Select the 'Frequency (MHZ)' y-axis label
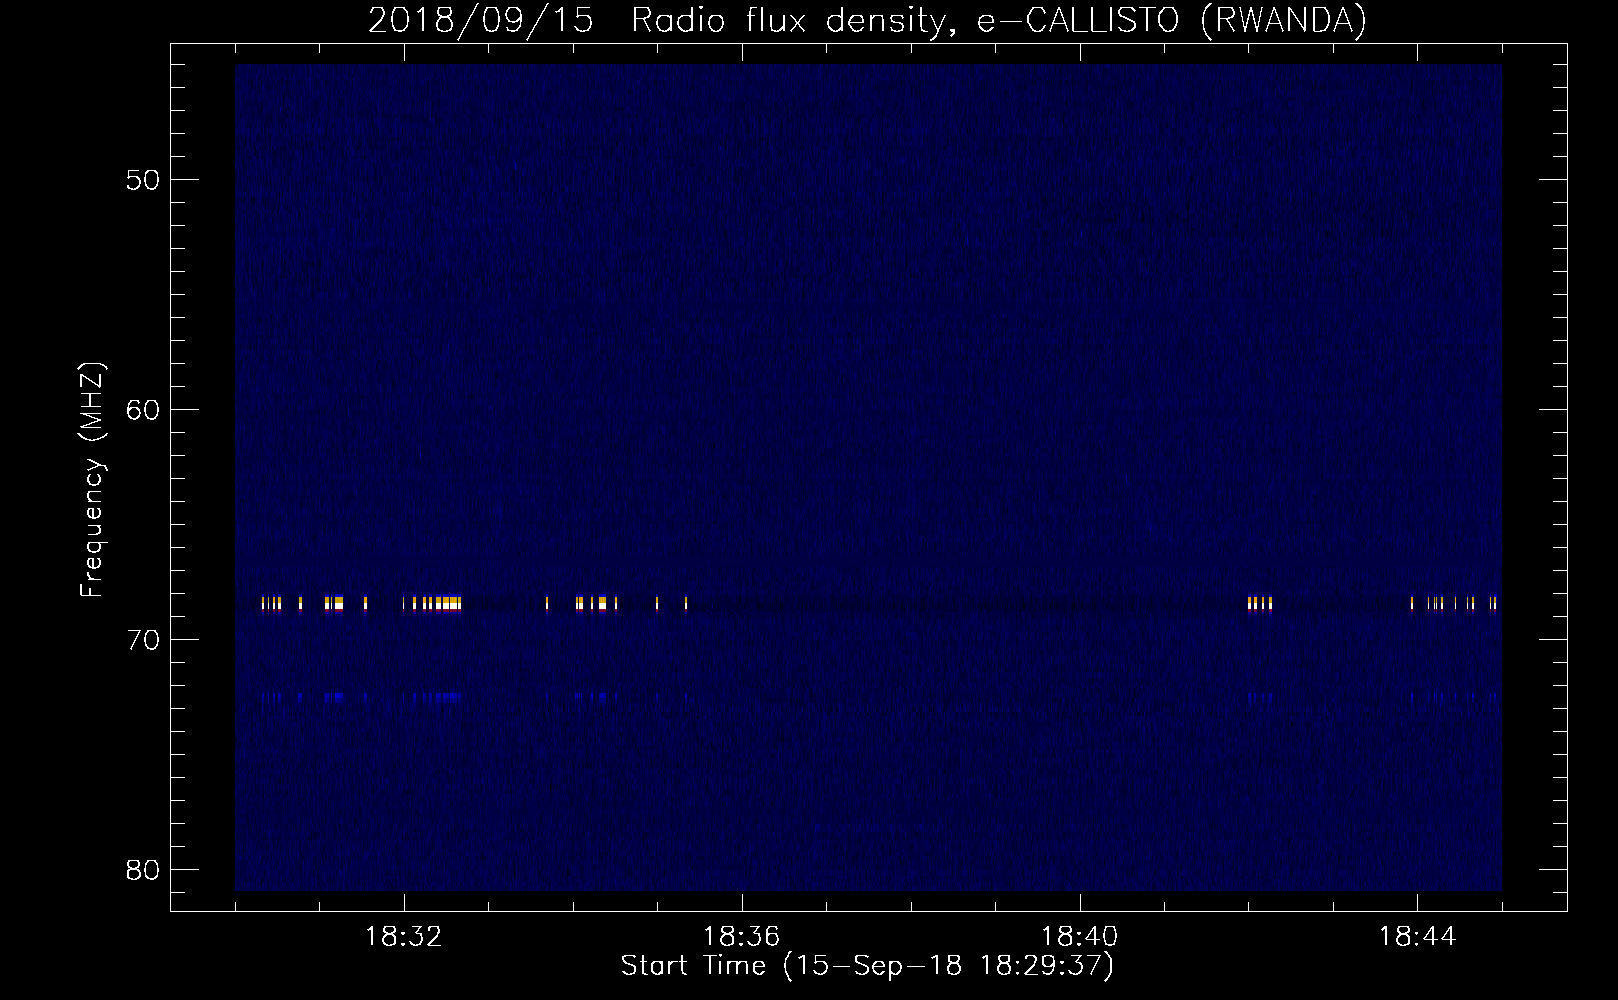Viewport: 1618px width, 1000px height. pyautogui.click(x=92, y=479)
